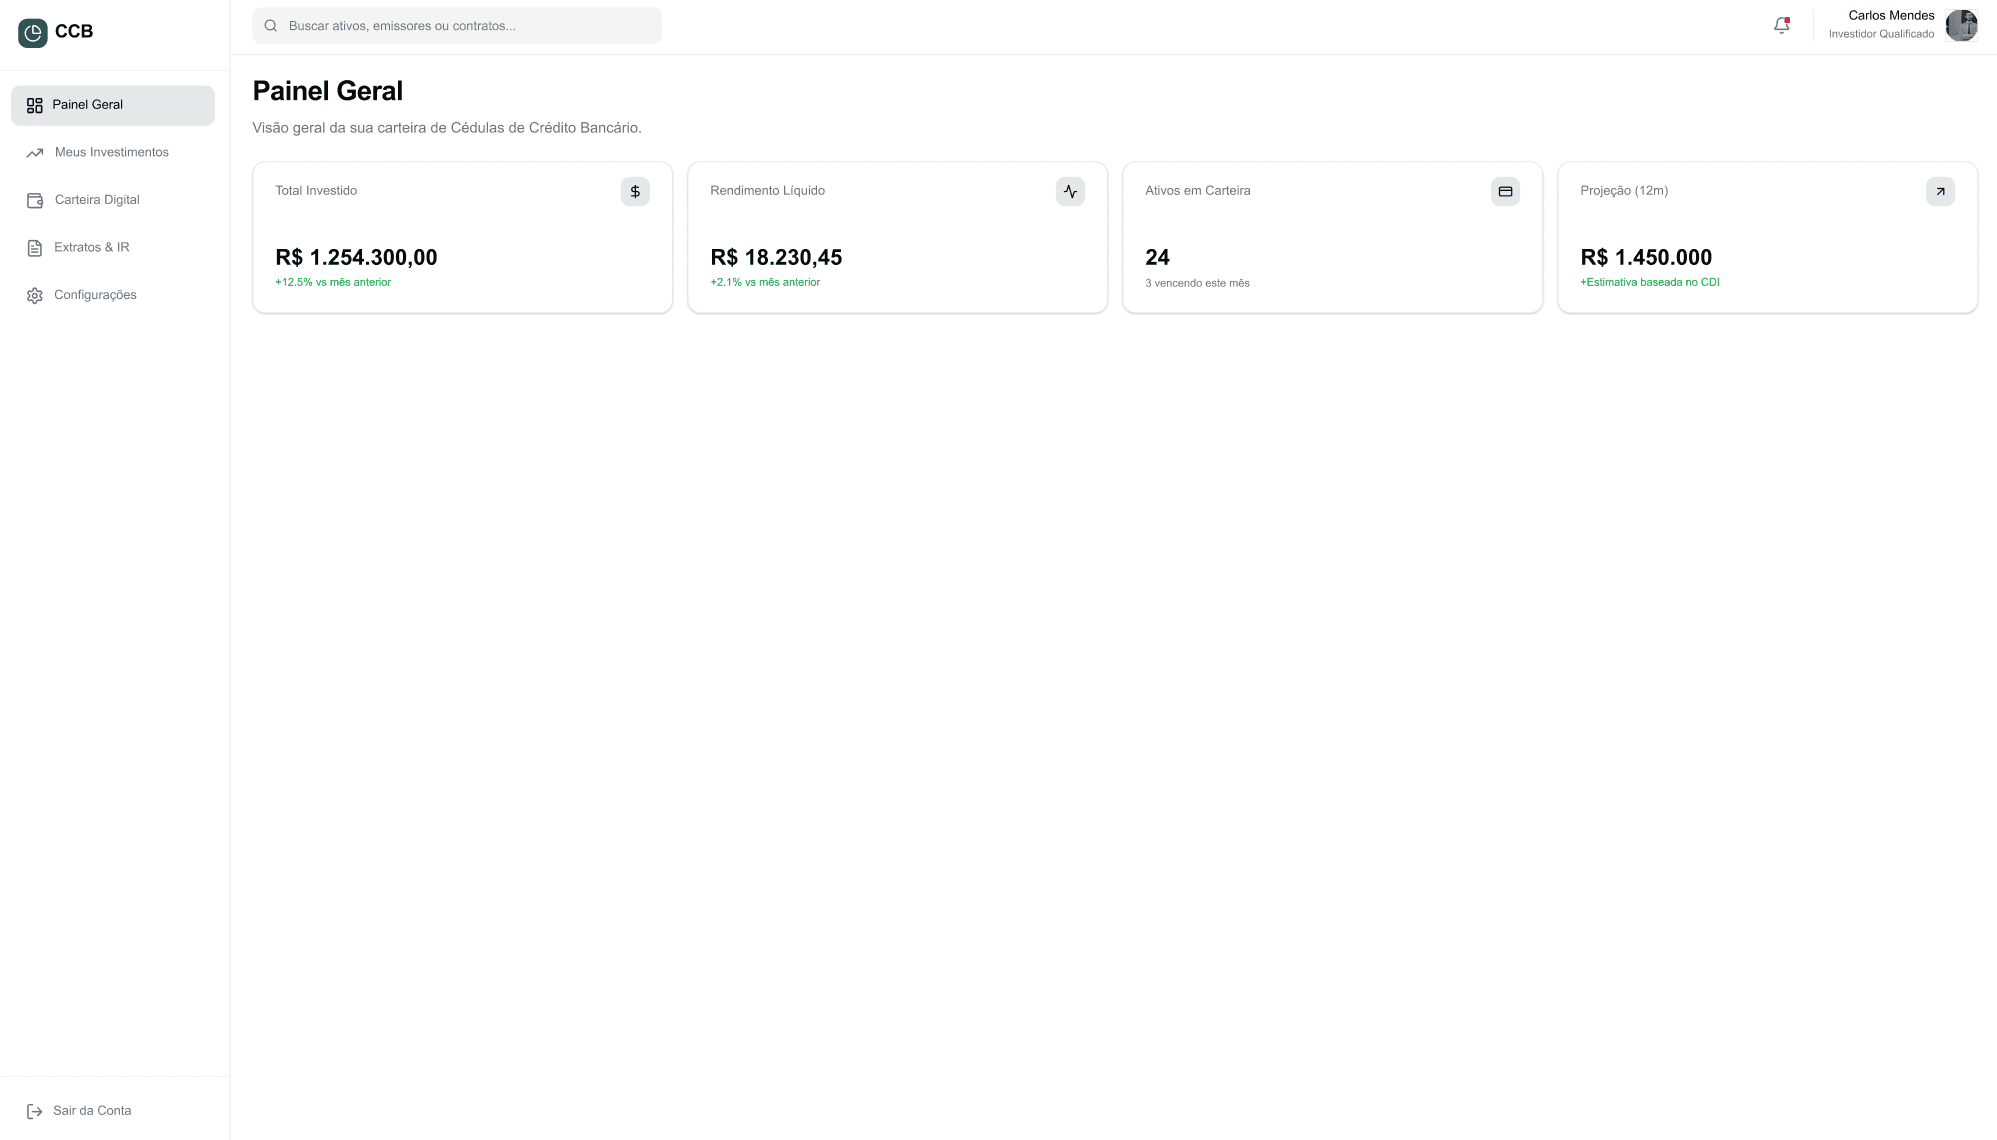1997x1140 pixels.
Task: Click the activity icon on Rendimento Líquido card
Action: [1070, 191]
